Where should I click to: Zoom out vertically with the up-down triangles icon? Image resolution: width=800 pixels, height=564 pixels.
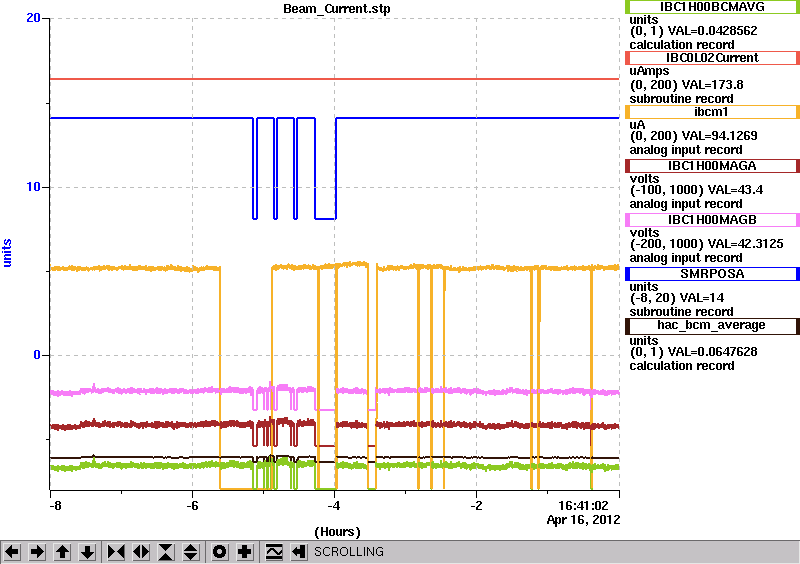coord(191,552)
